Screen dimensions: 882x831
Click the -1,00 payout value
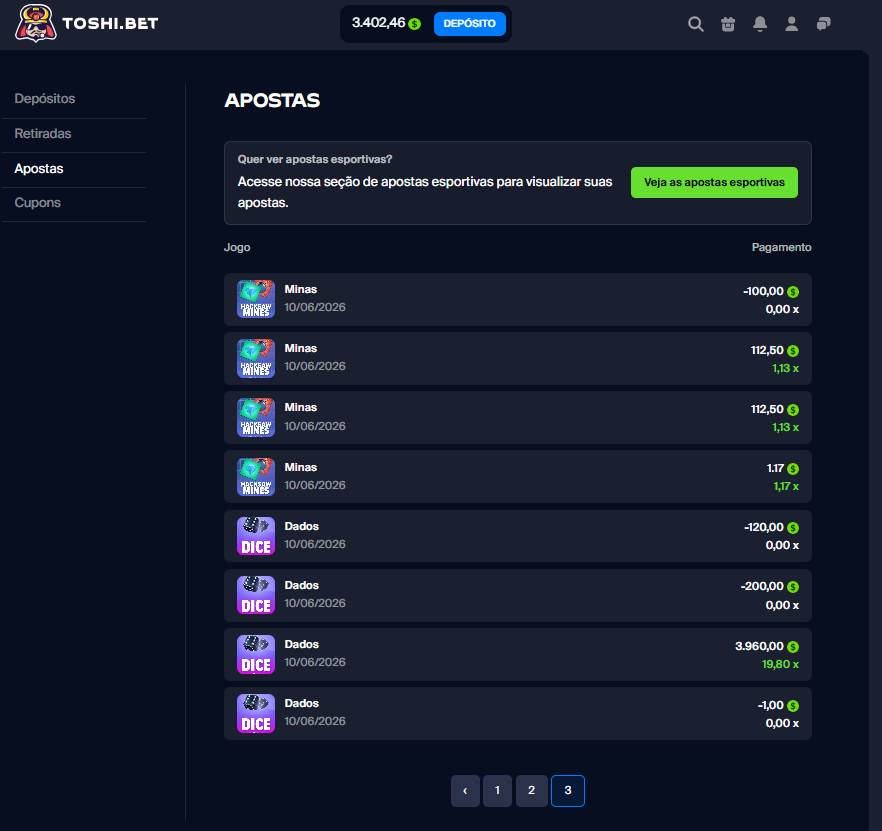tap(771, 706)
